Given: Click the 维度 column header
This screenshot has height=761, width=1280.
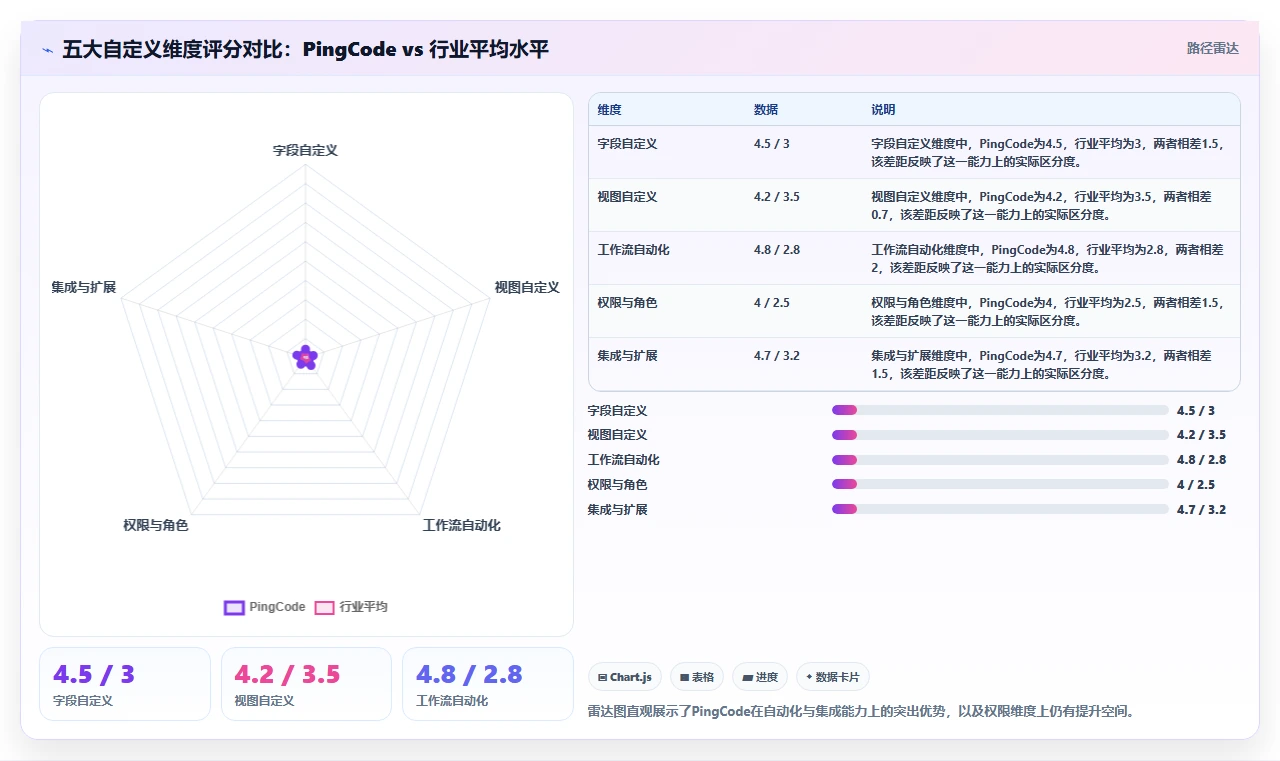Looking at the screenshot, I should pyautogui.click(x=610, y=110).
